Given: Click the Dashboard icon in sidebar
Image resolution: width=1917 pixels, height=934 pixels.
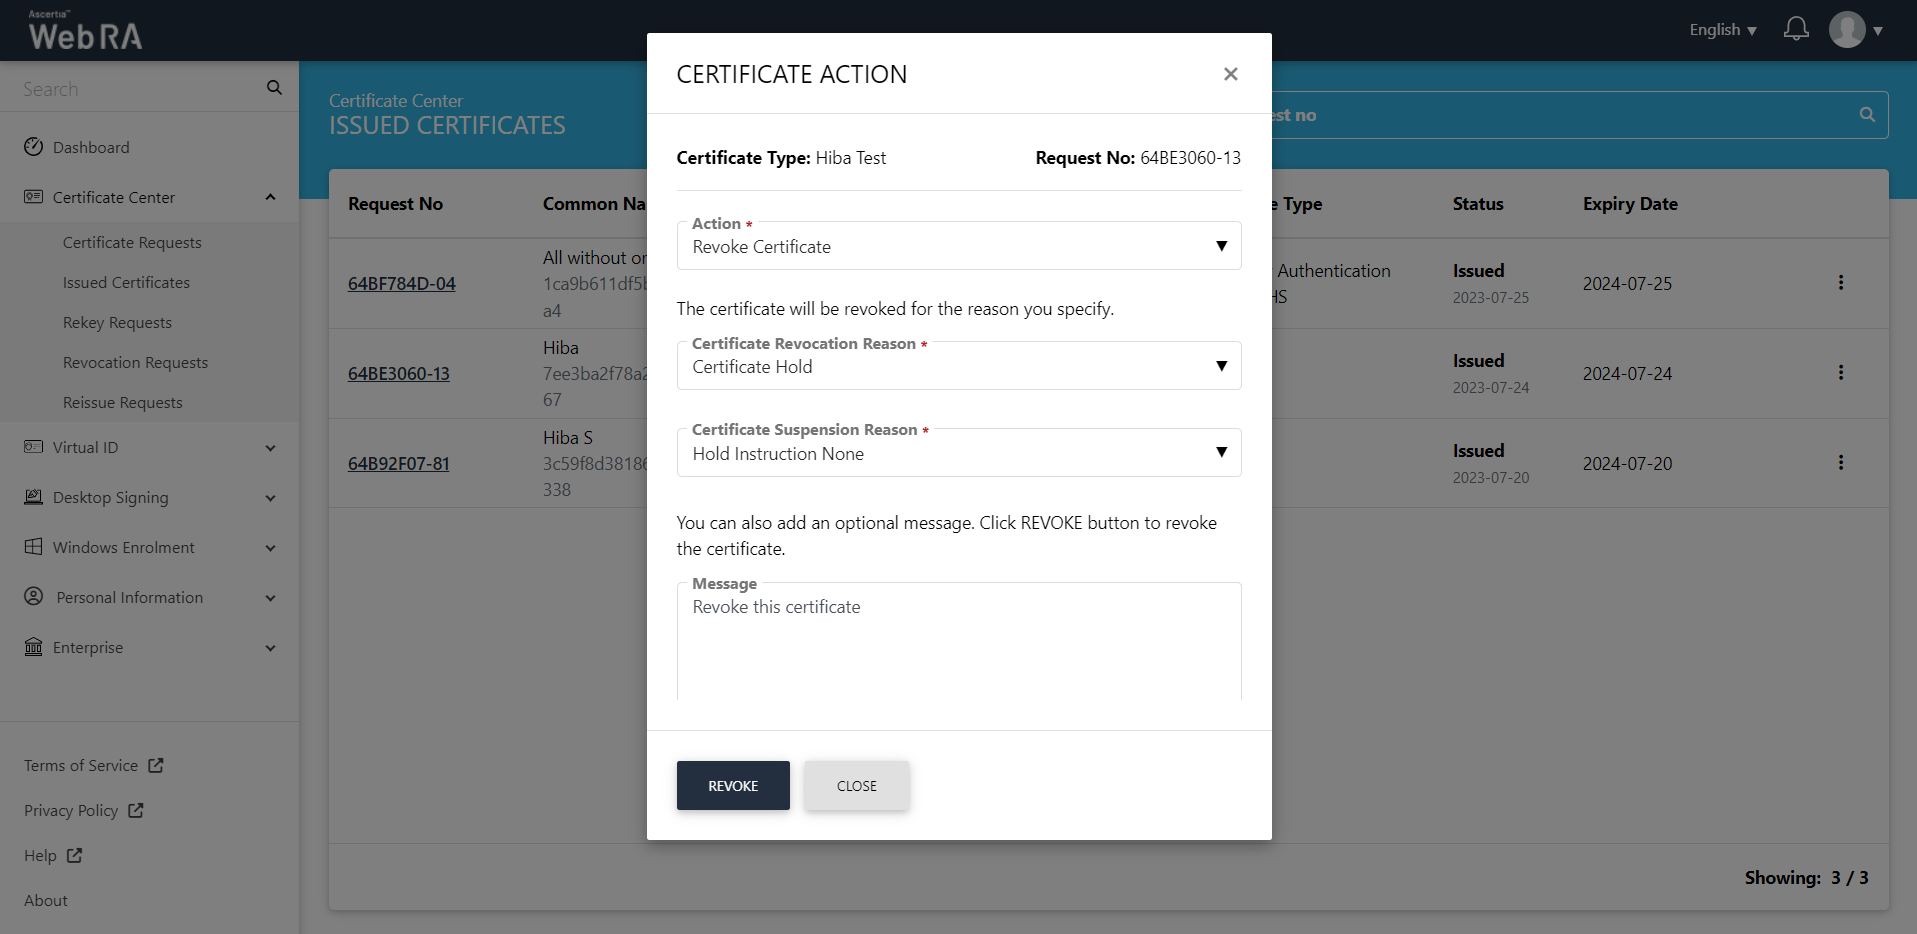Looking at the screenshot, I should click(34, 147).
